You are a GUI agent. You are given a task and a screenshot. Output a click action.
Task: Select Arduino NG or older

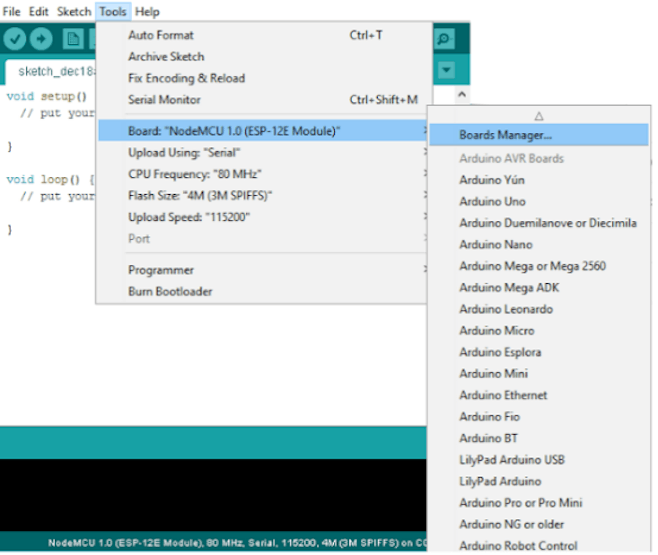pos(539,524)
